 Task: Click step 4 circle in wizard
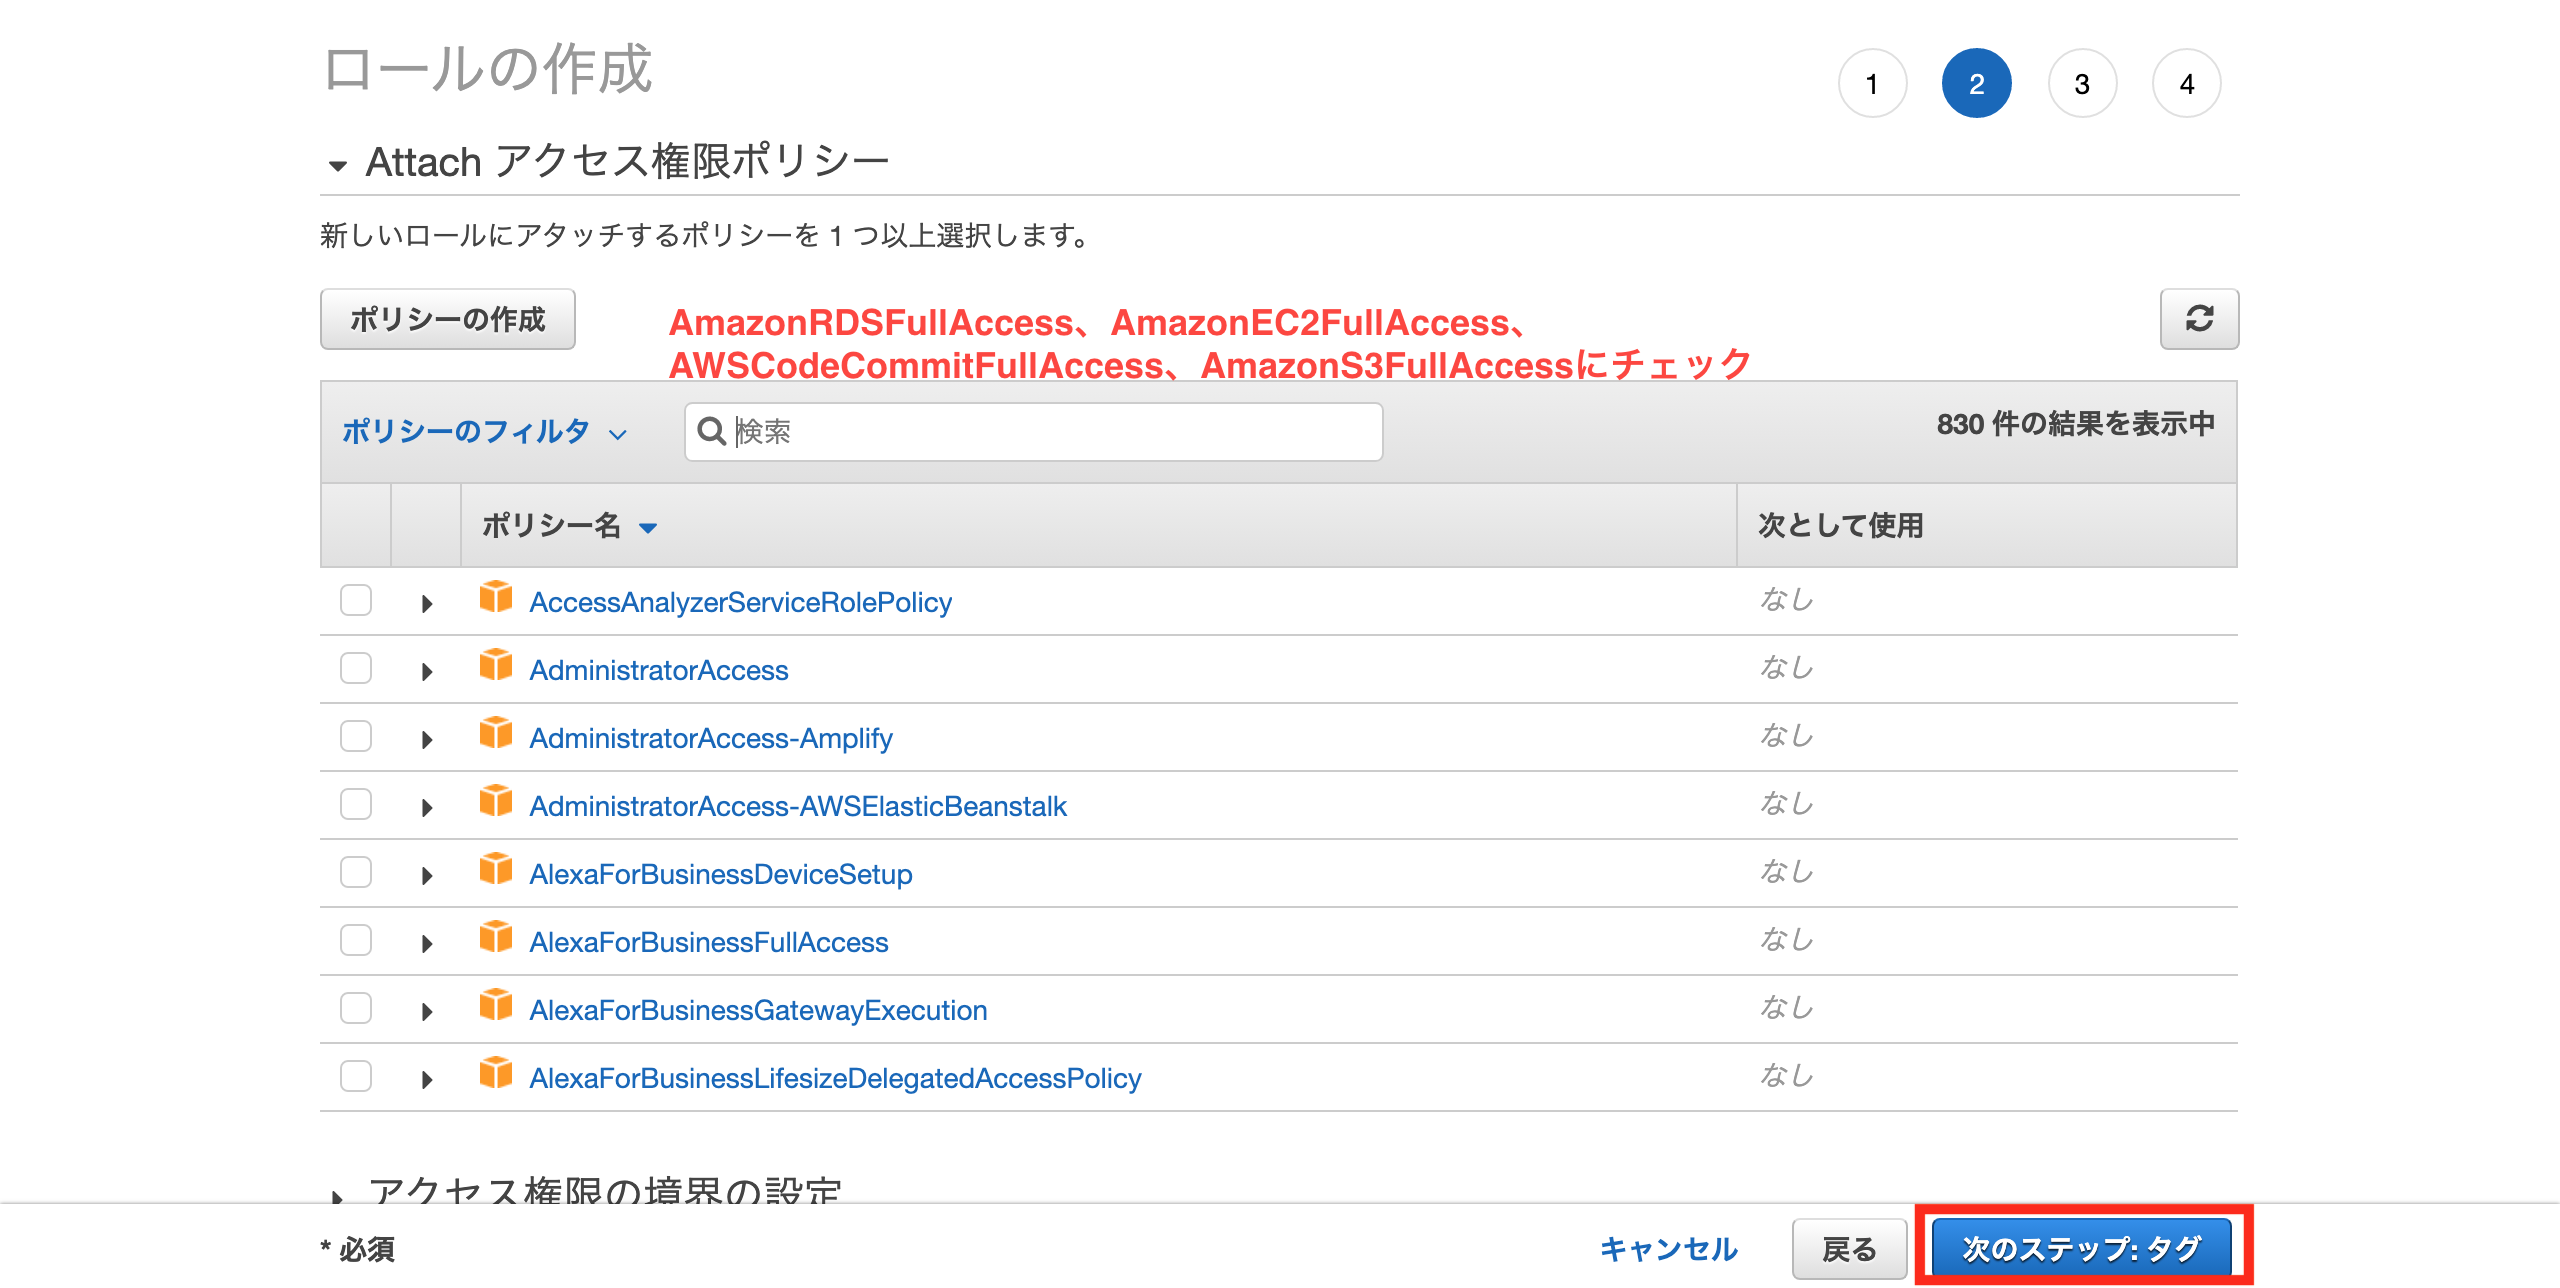tap(2186, 84)
